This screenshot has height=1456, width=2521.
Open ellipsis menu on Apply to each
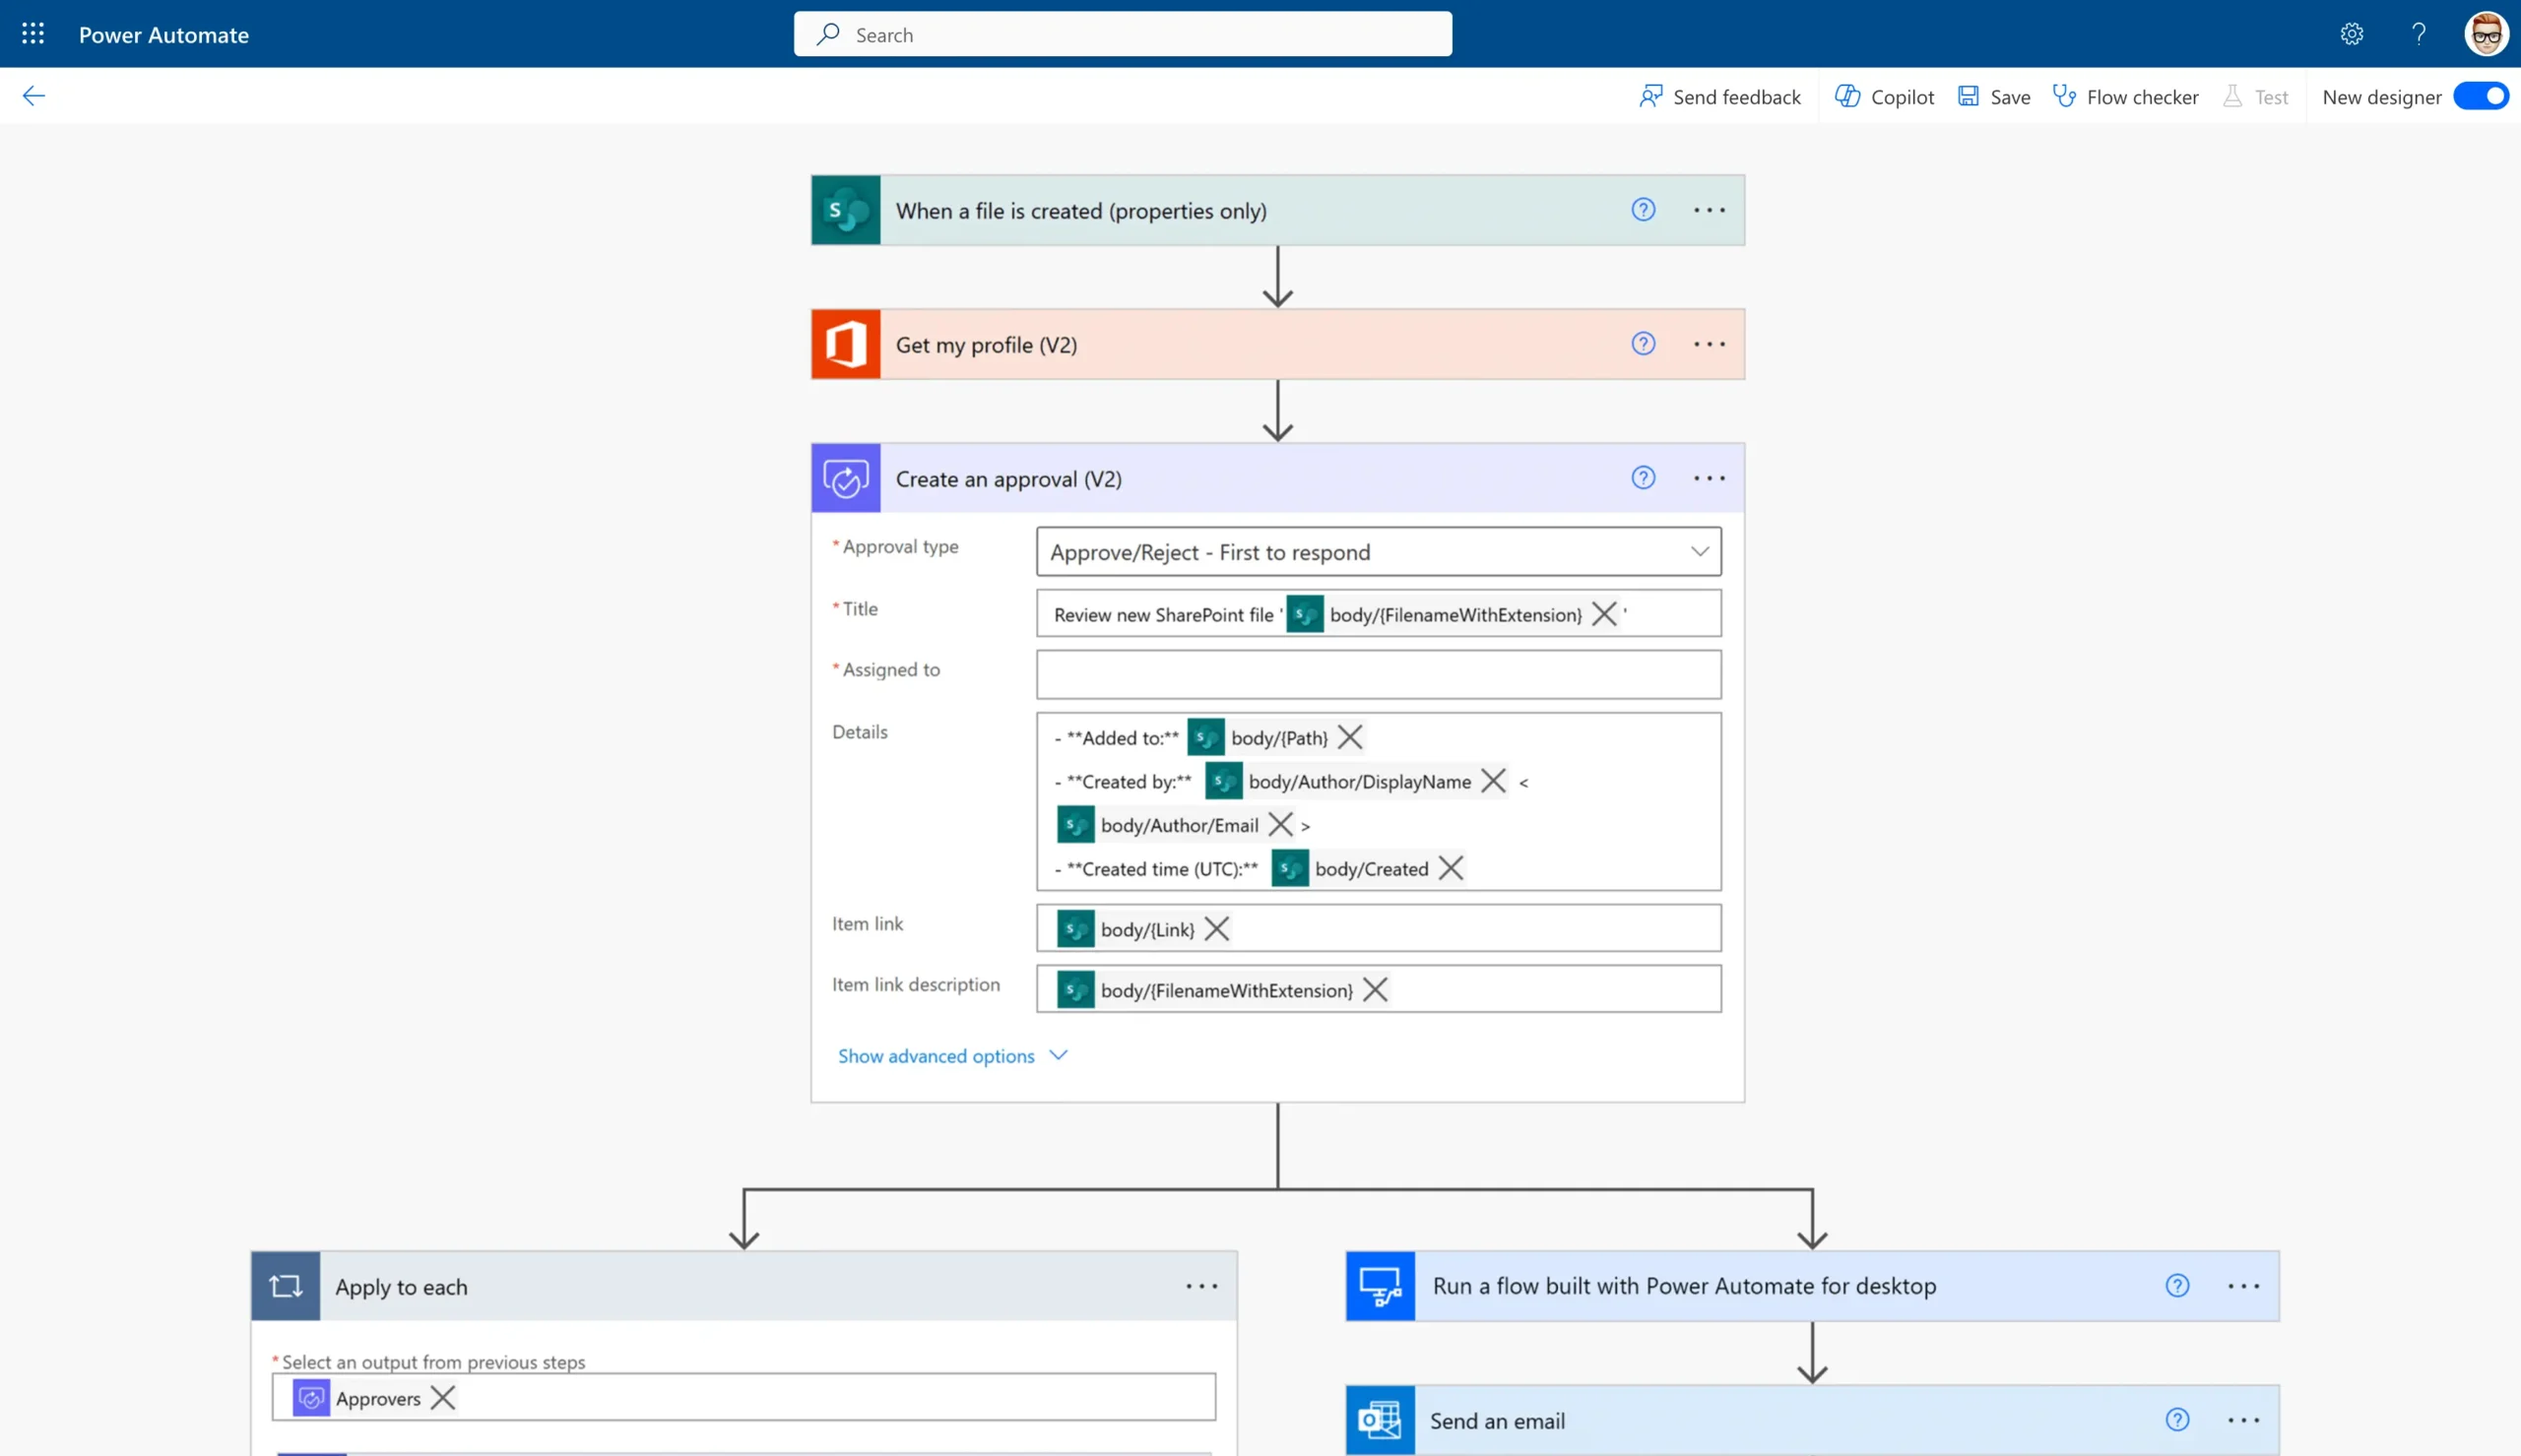(1201, 1286)
